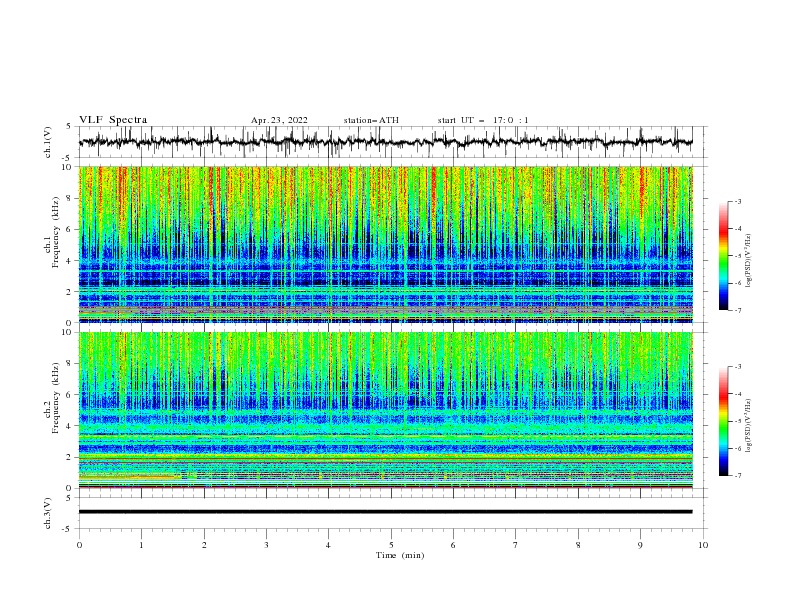792x612 pixels.
Task: Click the "-3" tick on lower colorbar
Action: [738, 367]
